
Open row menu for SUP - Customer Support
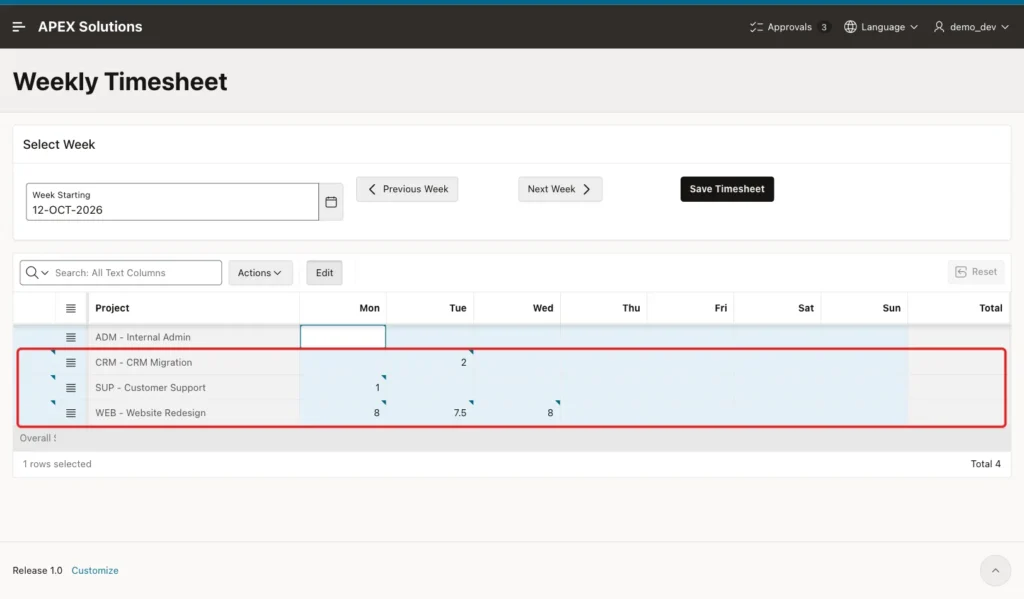pos(71,388)
